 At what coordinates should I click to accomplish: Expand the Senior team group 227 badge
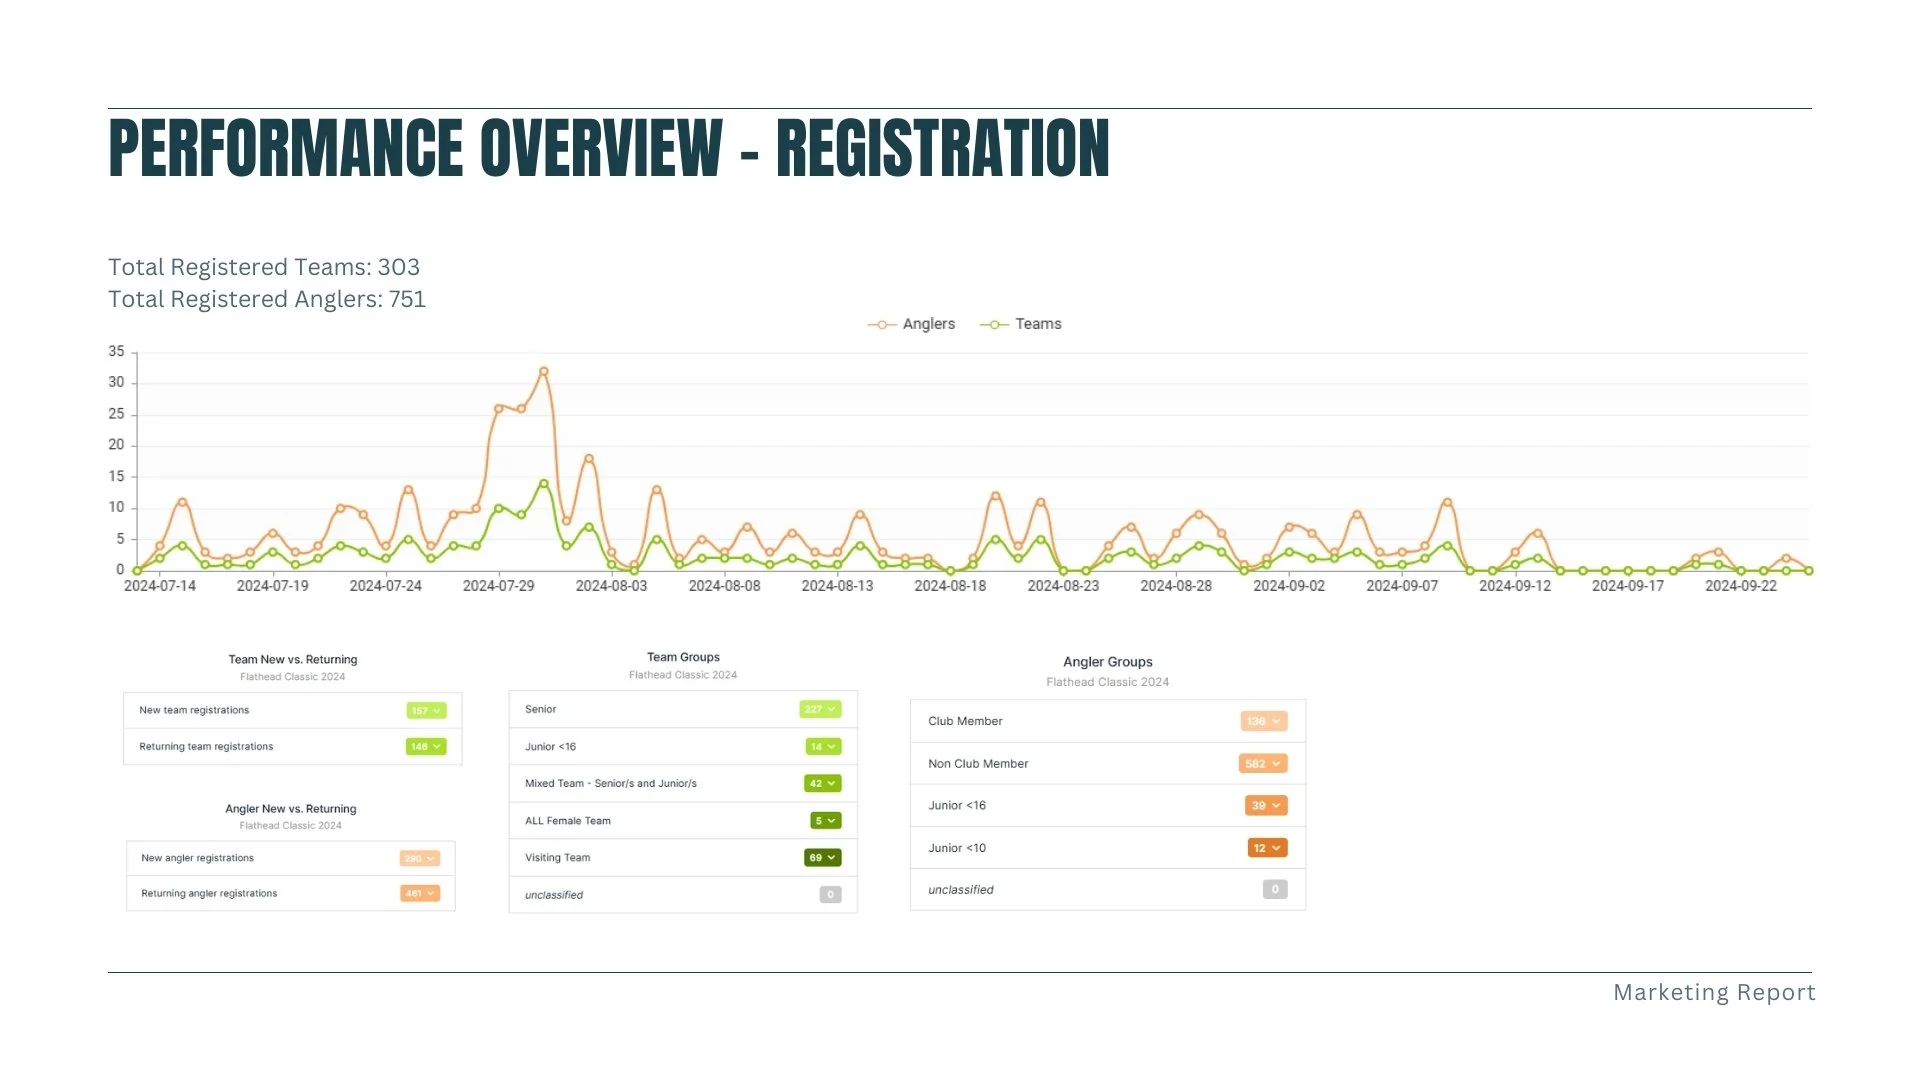click(820, 710)
